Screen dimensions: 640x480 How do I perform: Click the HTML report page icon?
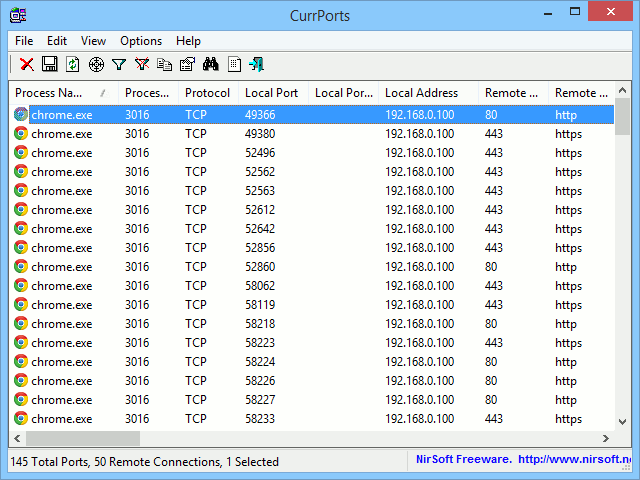pyautogui.click(x=234, y=64)
